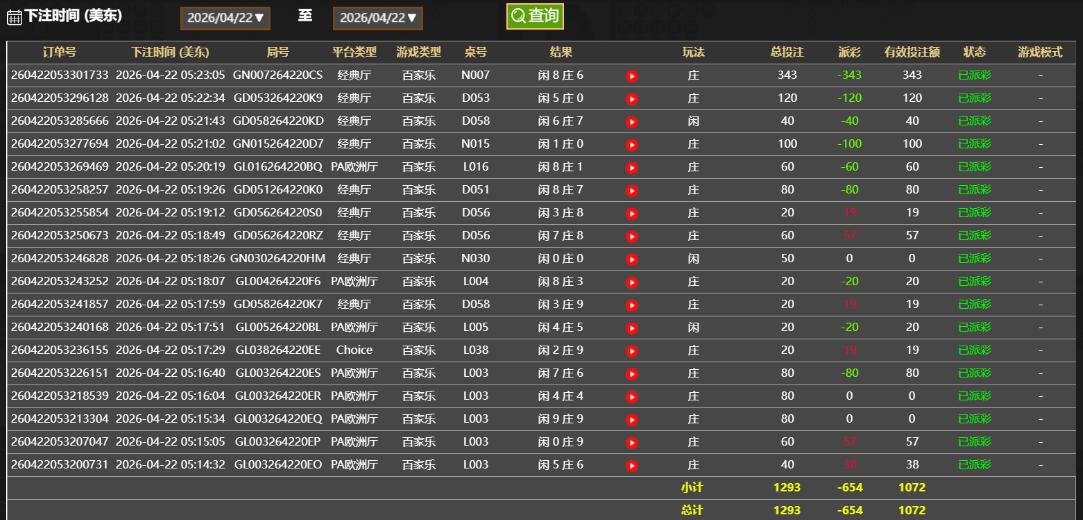Sort by 订单号 column header
The height and width of the screenshot is (520, 1083).
[x=60, y=52]
